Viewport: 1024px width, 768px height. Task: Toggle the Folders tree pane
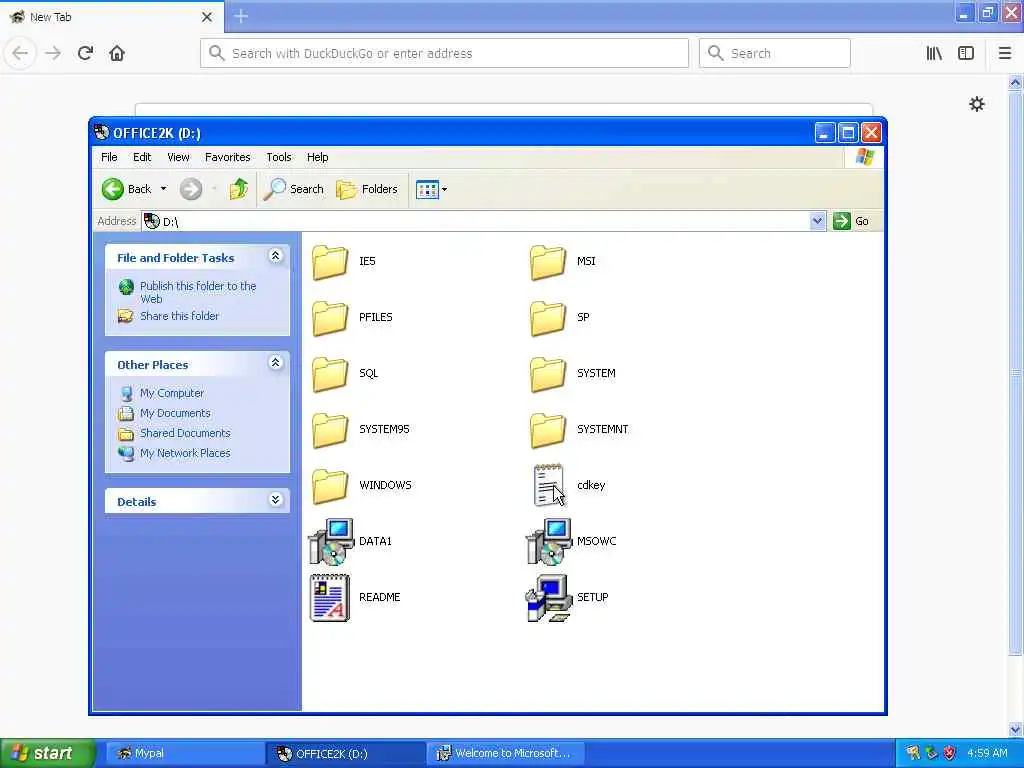(367, 189)
